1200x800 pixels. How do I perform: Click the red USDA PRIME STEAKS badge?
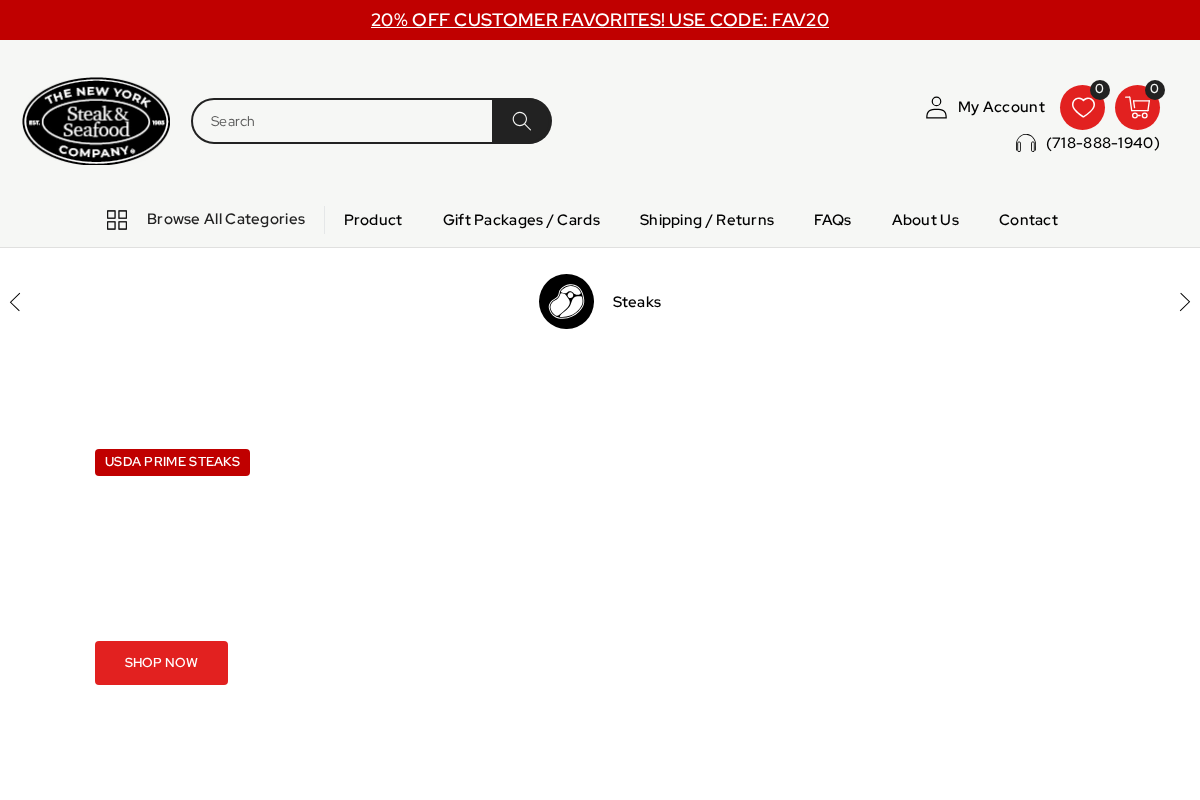point(172,462)
